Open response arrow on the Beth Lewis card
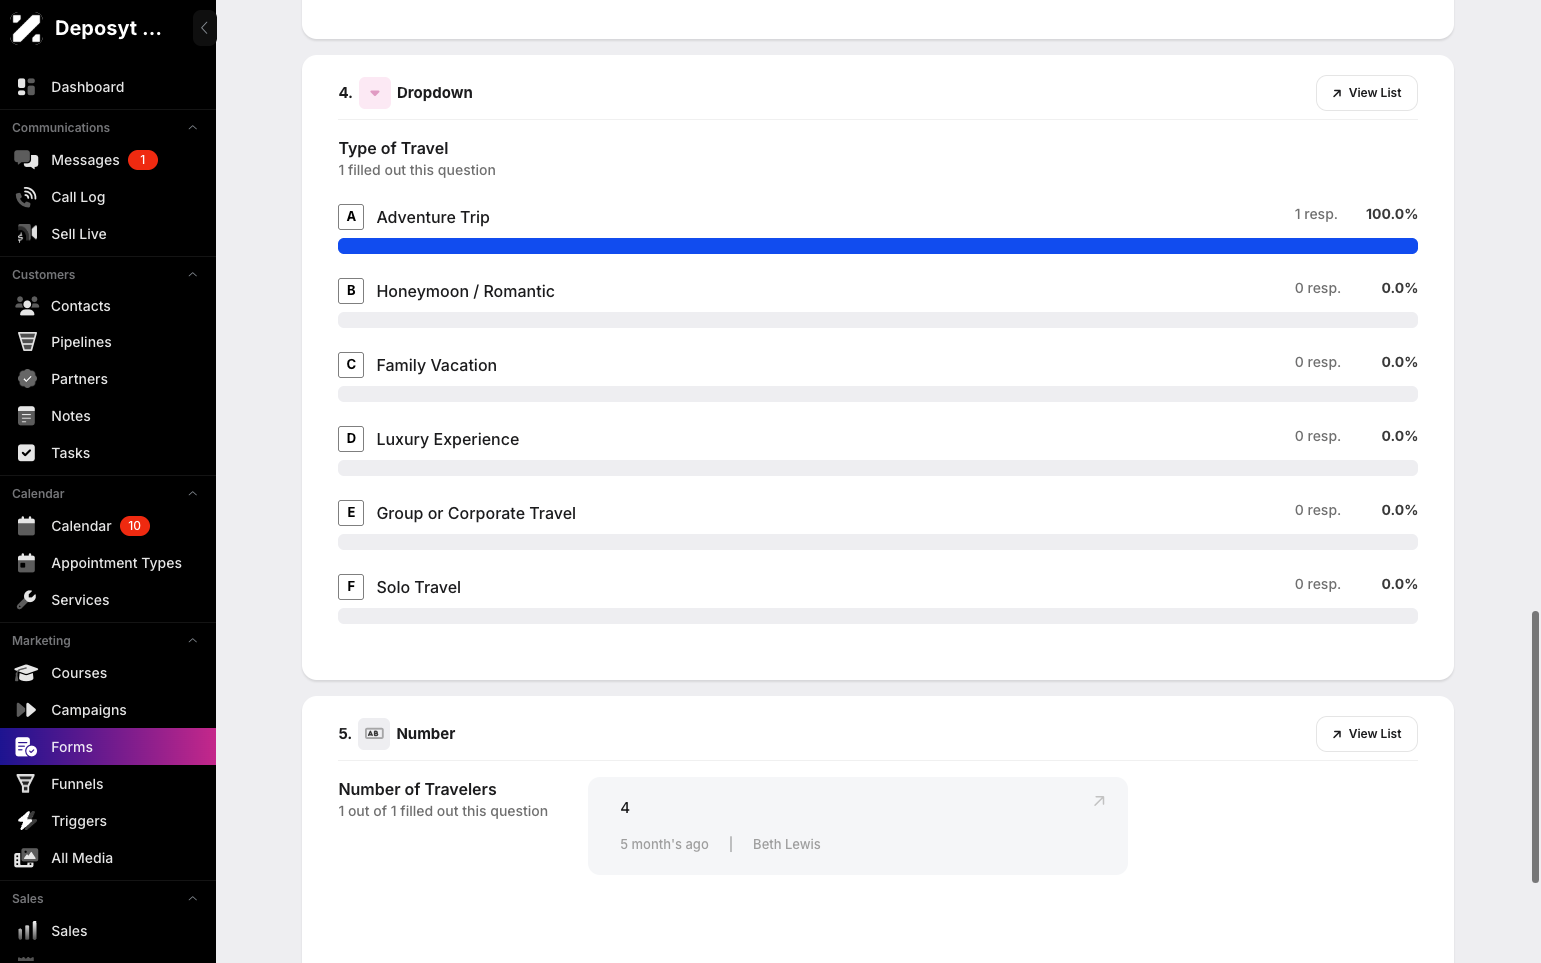 pos(1099,801)
